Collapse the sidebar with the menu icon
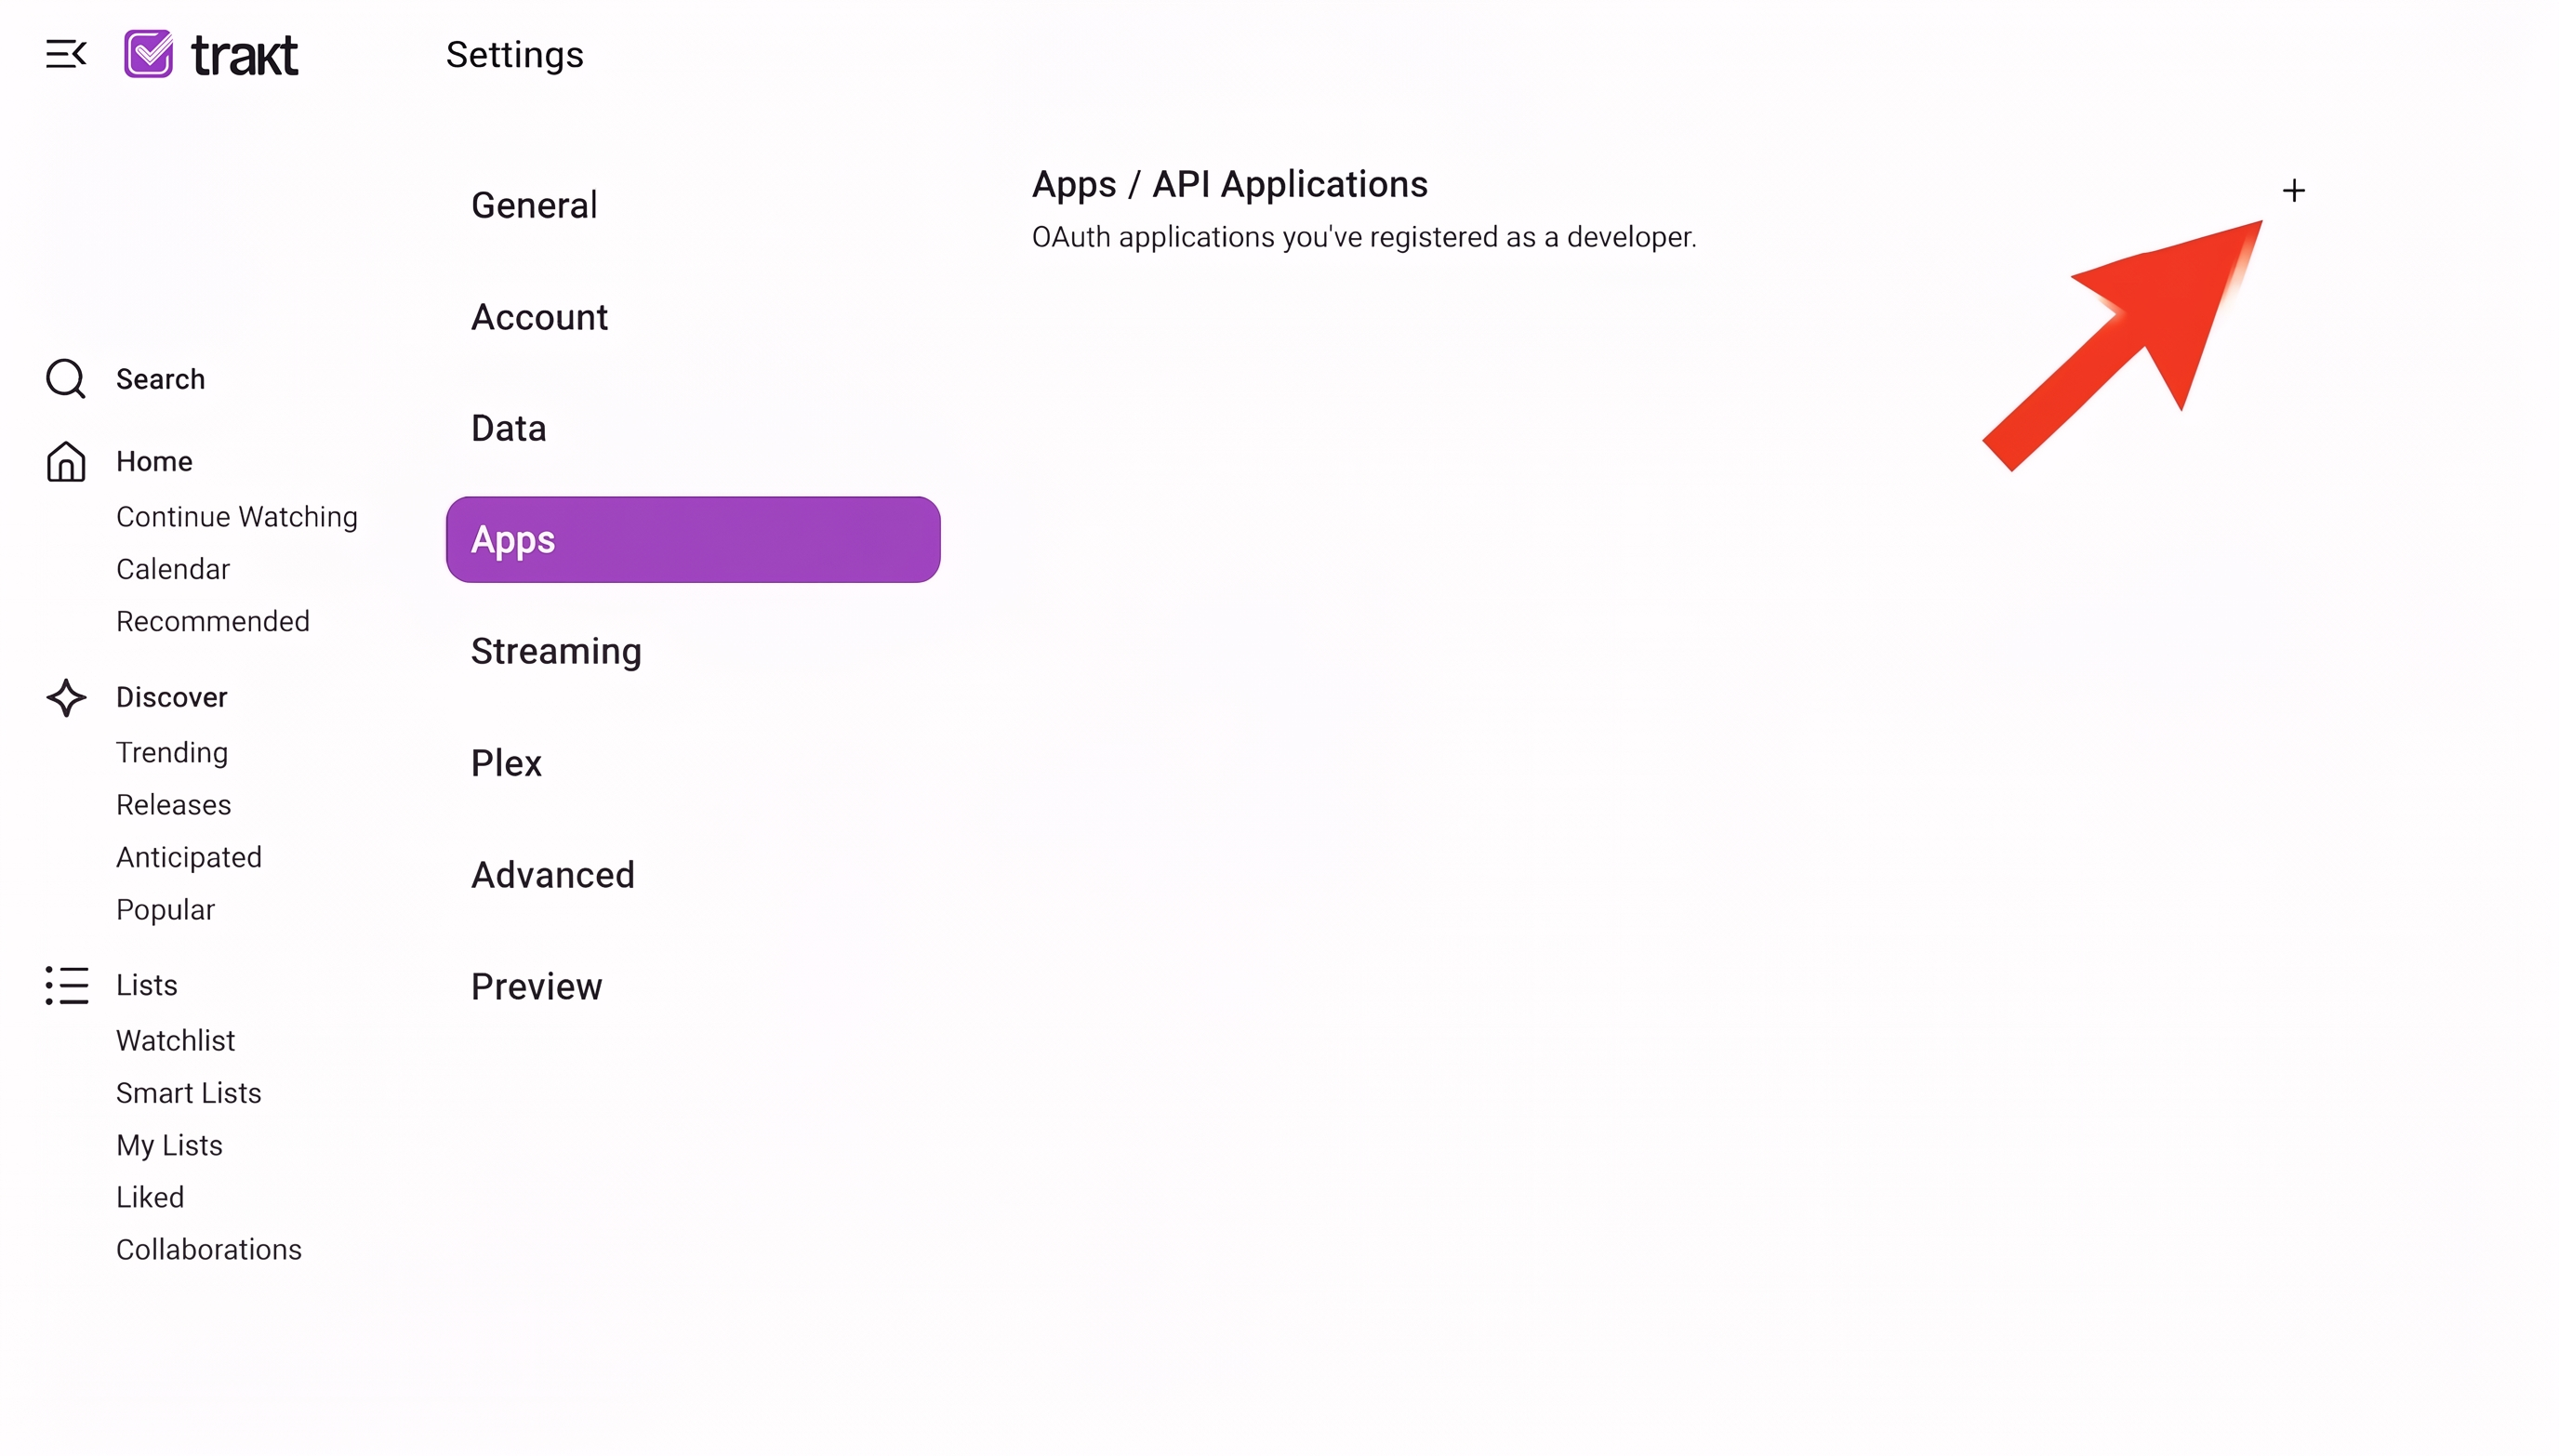Image resolution: width=2559 pixels, height=1456 pixels. pos(66,54)
